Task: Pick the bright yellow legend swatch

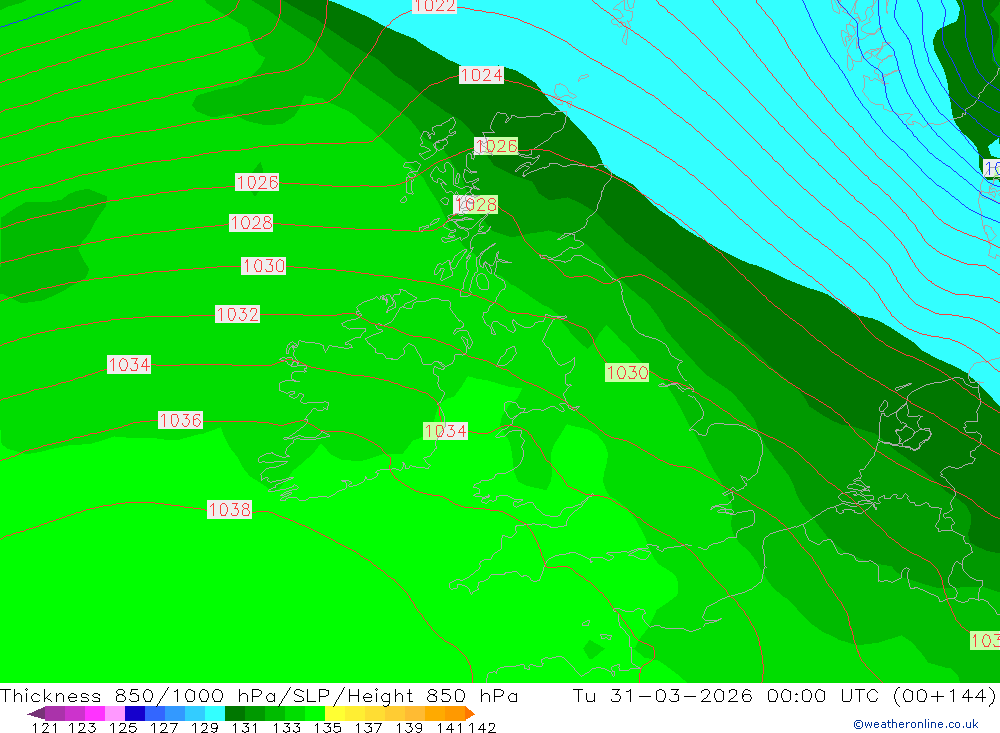Action: tap(335, 713)
